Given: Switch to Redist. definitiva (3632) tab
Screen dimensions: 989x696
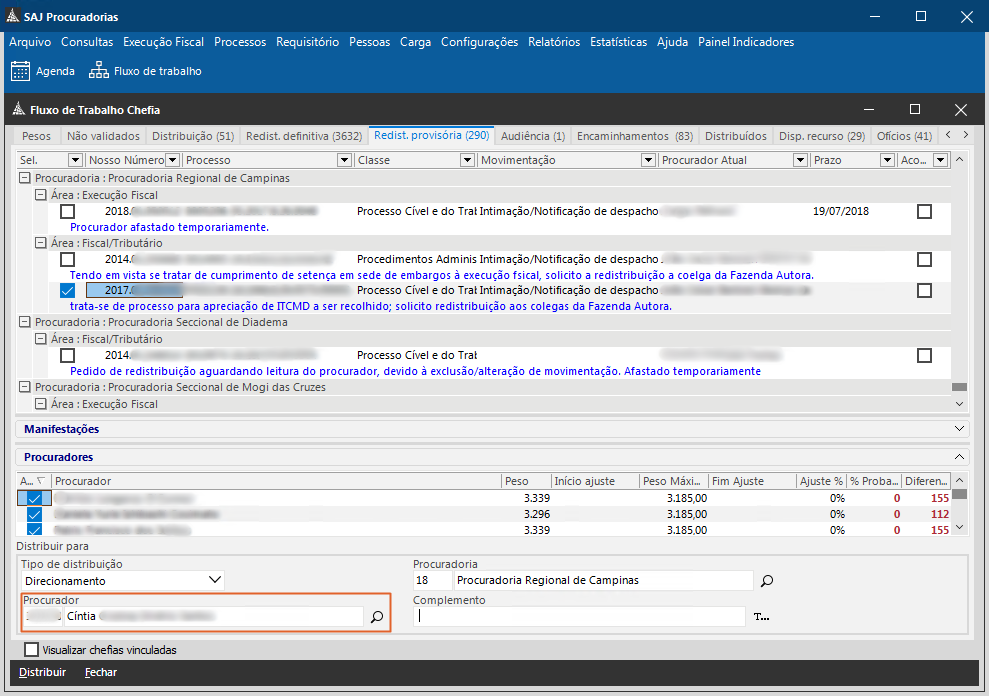Looking at the screenshot, I should [x=304, y=136].
